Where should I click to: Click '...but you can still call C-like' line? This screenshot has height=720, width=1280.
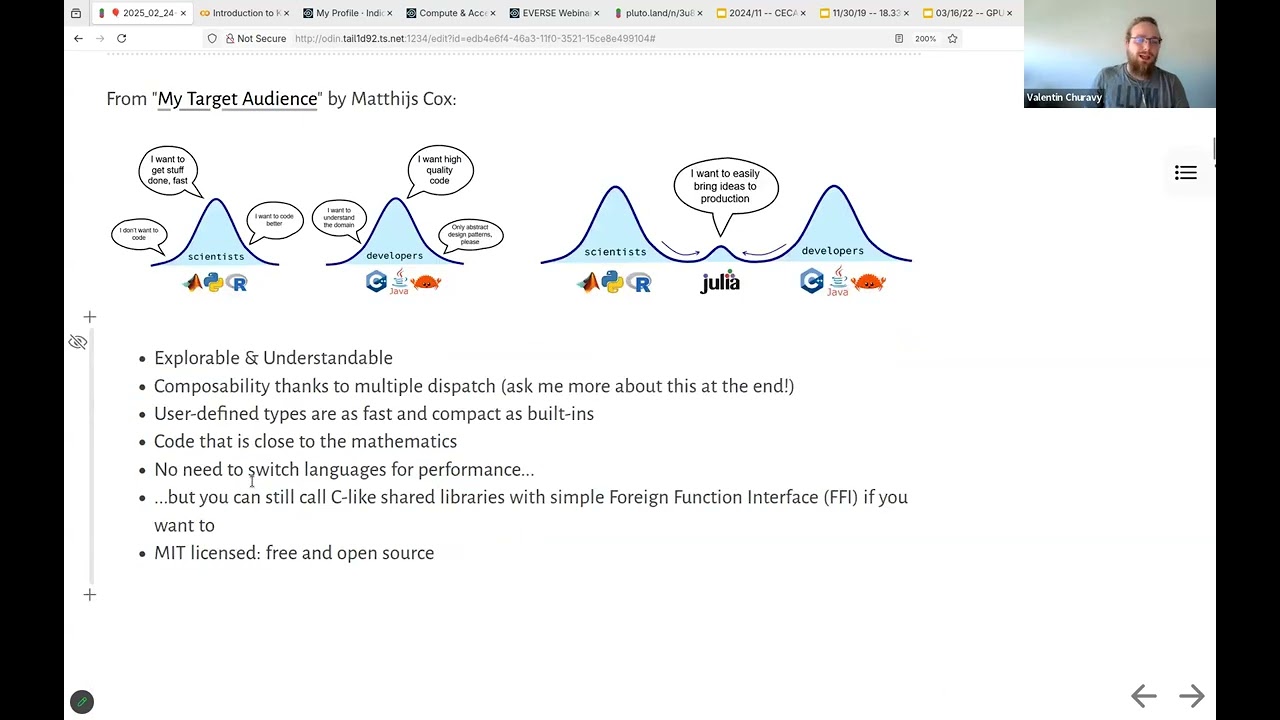(531, 511)
